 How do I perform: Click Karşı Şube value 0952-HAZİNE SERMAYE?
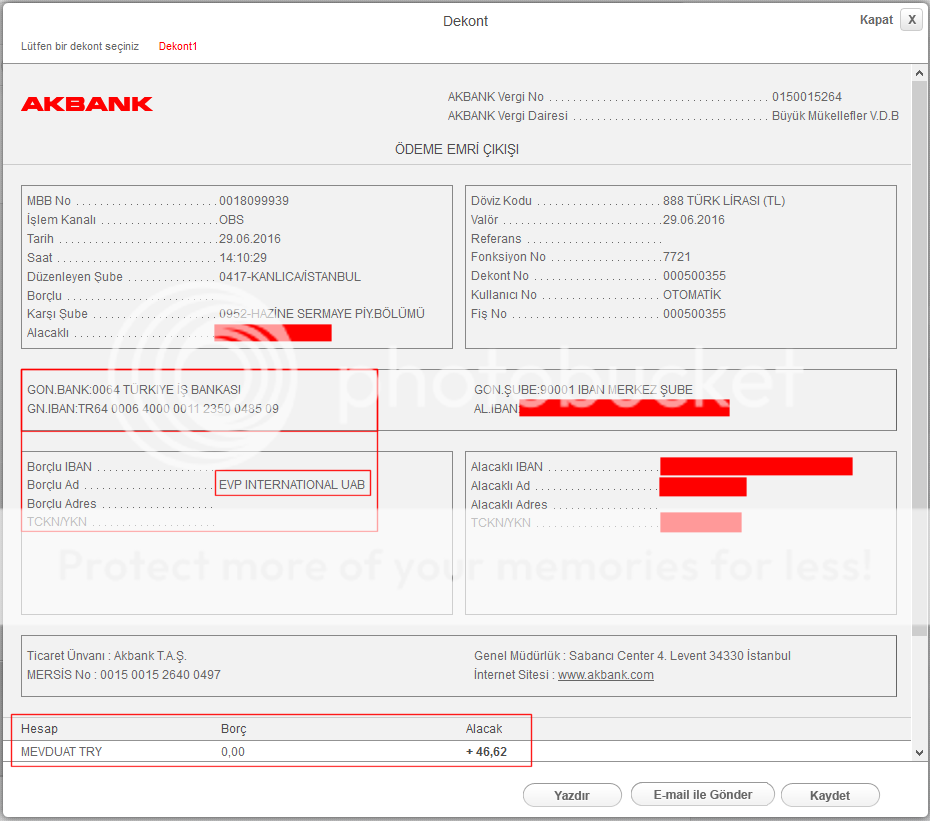[322, 313]
